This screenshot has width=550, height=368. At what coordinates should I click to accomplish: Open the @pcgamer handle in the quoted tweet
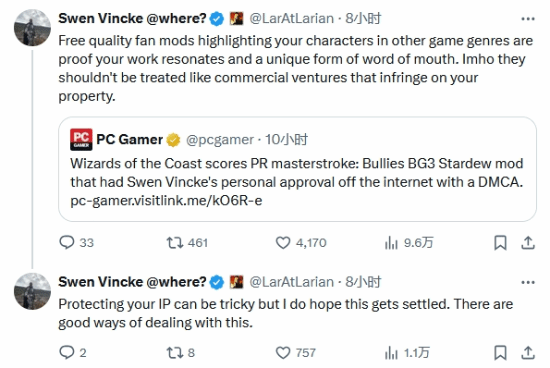click(x=220, y=140)
